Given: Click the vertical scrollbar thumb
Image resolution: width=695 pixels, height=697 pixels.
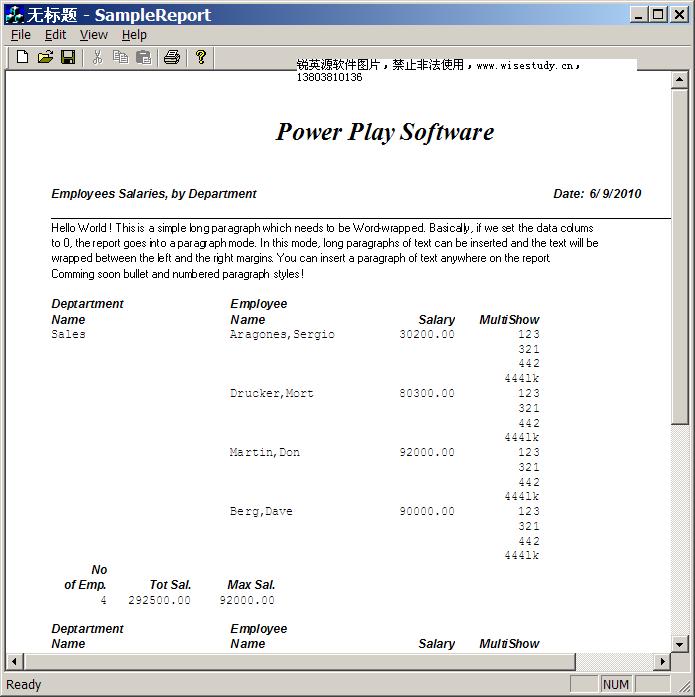Looking at the screenshot, I should 679,256.
